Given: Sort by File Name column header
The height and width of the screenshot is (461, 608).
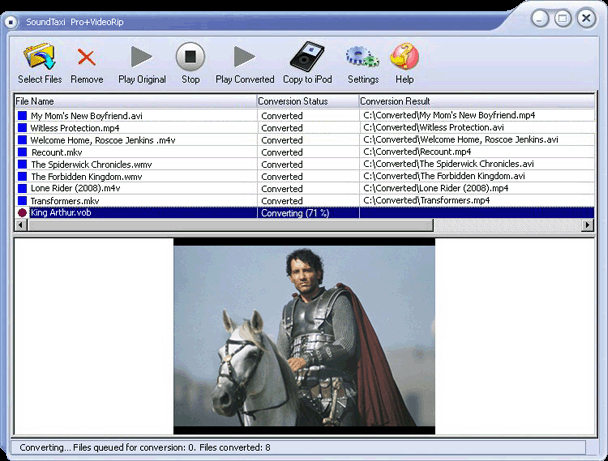Looking at the screenshot, I should (135, 101).
